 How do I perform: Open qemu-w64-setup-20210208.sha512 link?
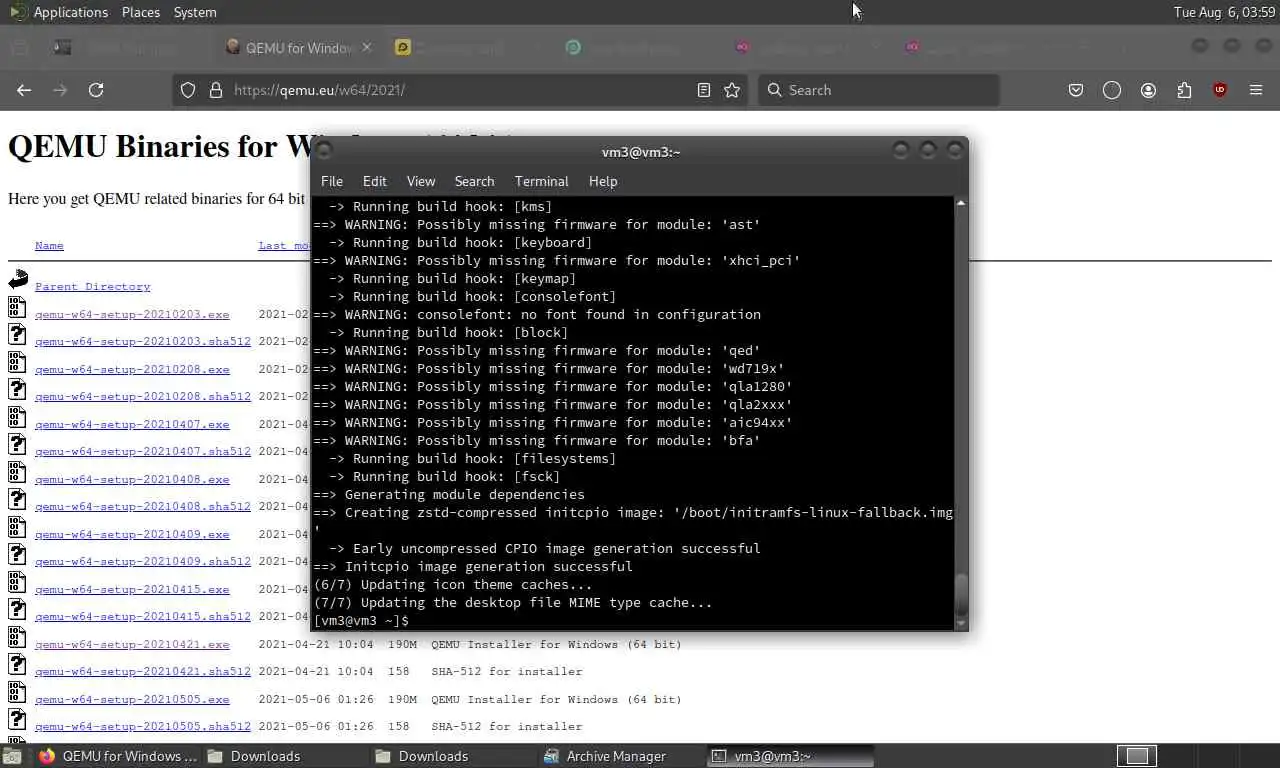(143, 396)
